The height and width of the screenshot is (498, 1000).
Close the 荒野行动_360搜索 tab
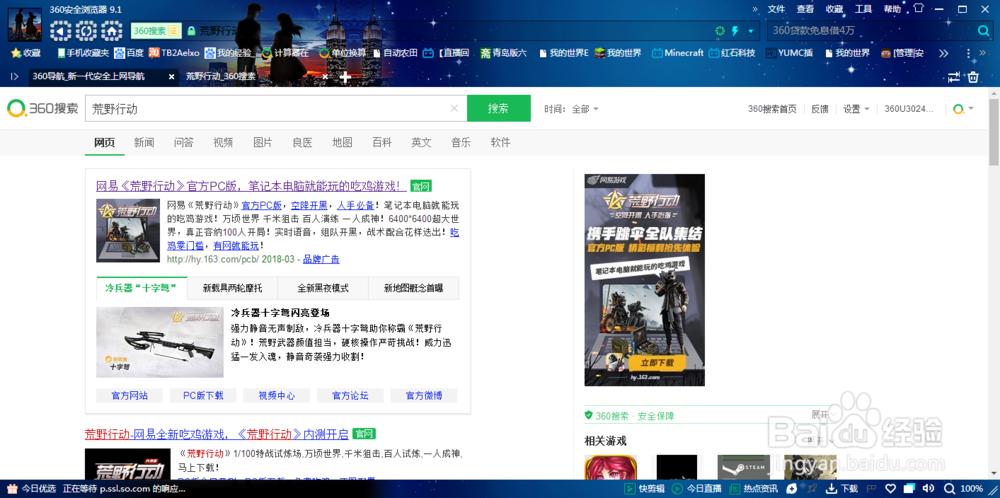pos(325,77)
